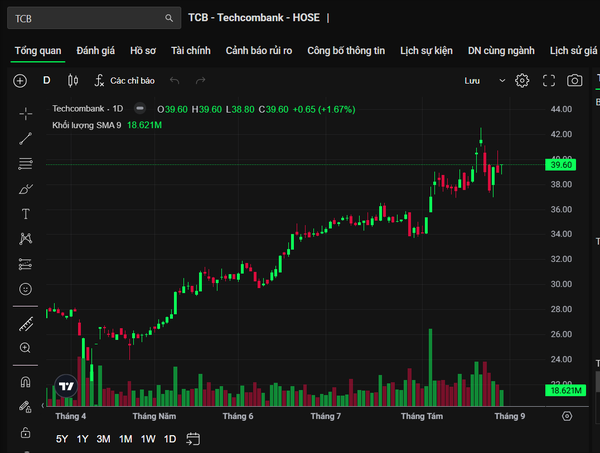Select the trend line drawing tool

pos(26,139)
